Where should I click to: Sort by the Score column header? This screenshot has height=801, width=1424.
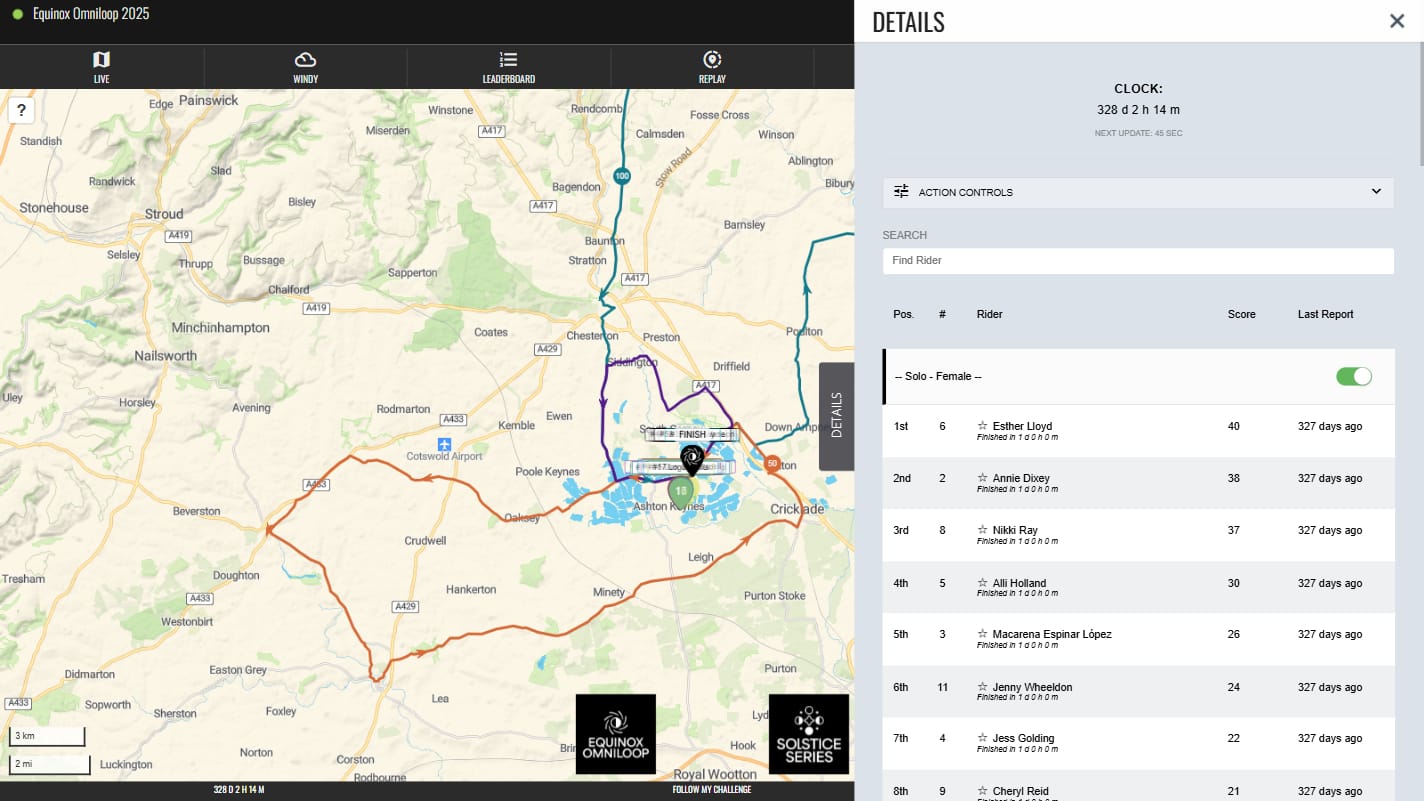click(x=1241, y=314)
